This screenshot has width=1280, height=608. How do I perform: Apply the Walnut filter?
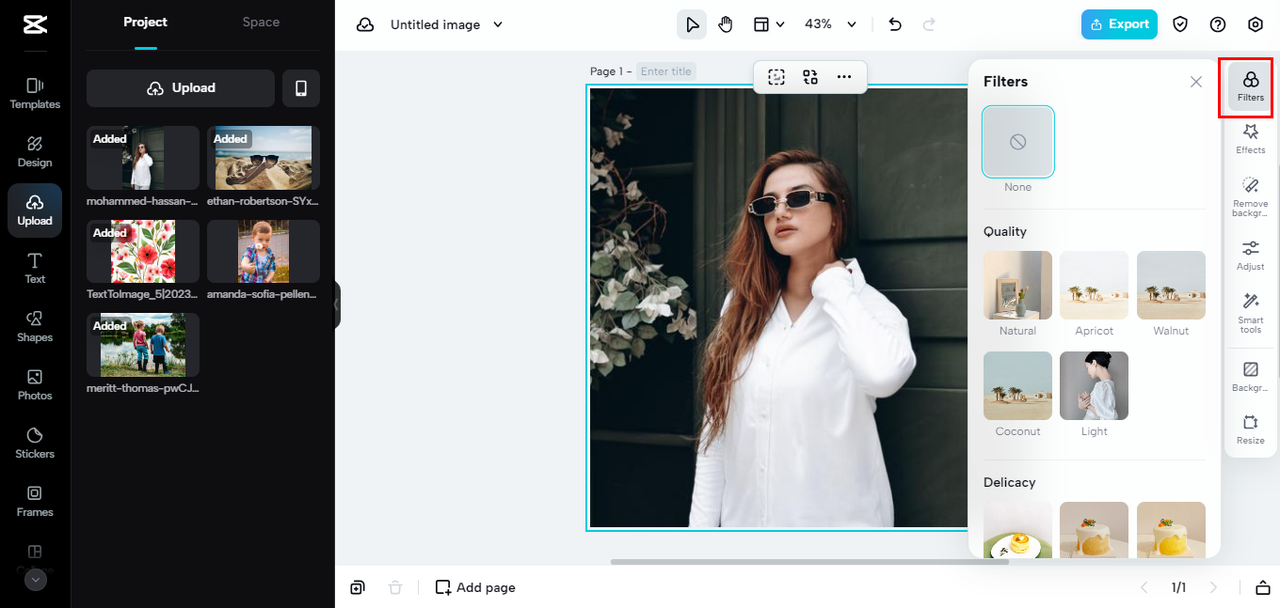(1171, 285)
